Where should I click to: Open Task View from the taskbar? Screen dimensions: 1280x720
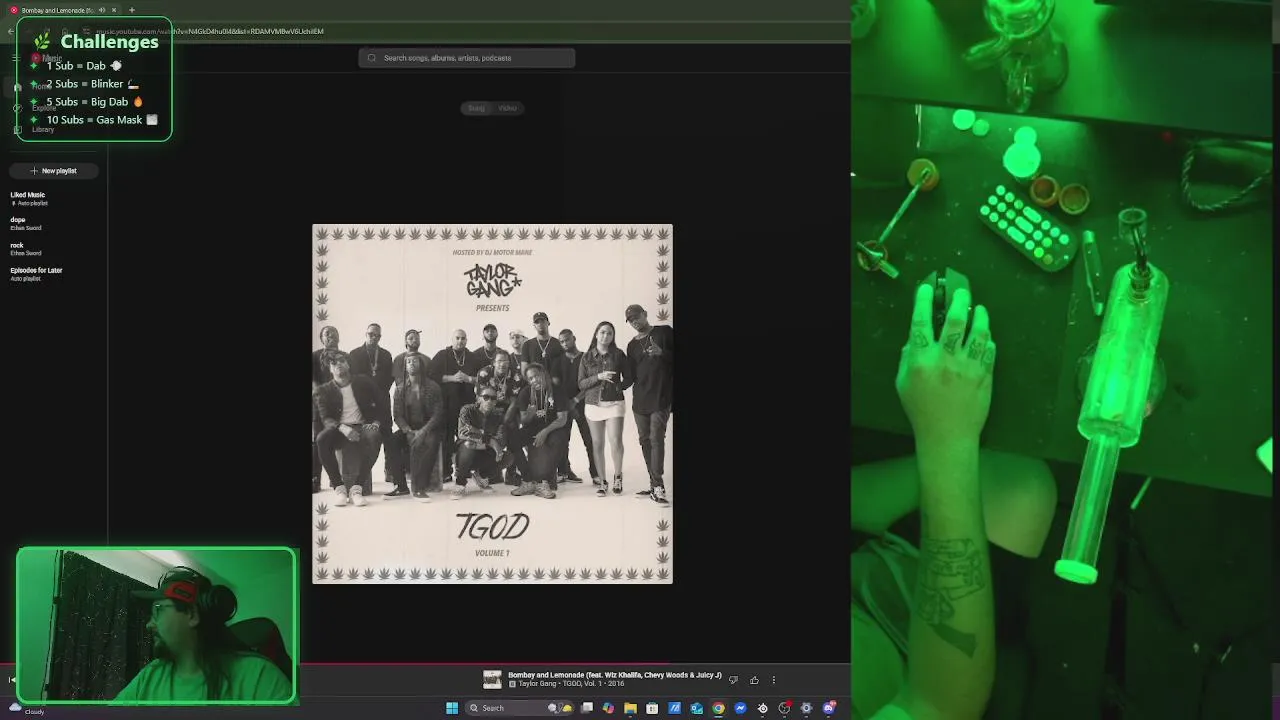(587, 708)
